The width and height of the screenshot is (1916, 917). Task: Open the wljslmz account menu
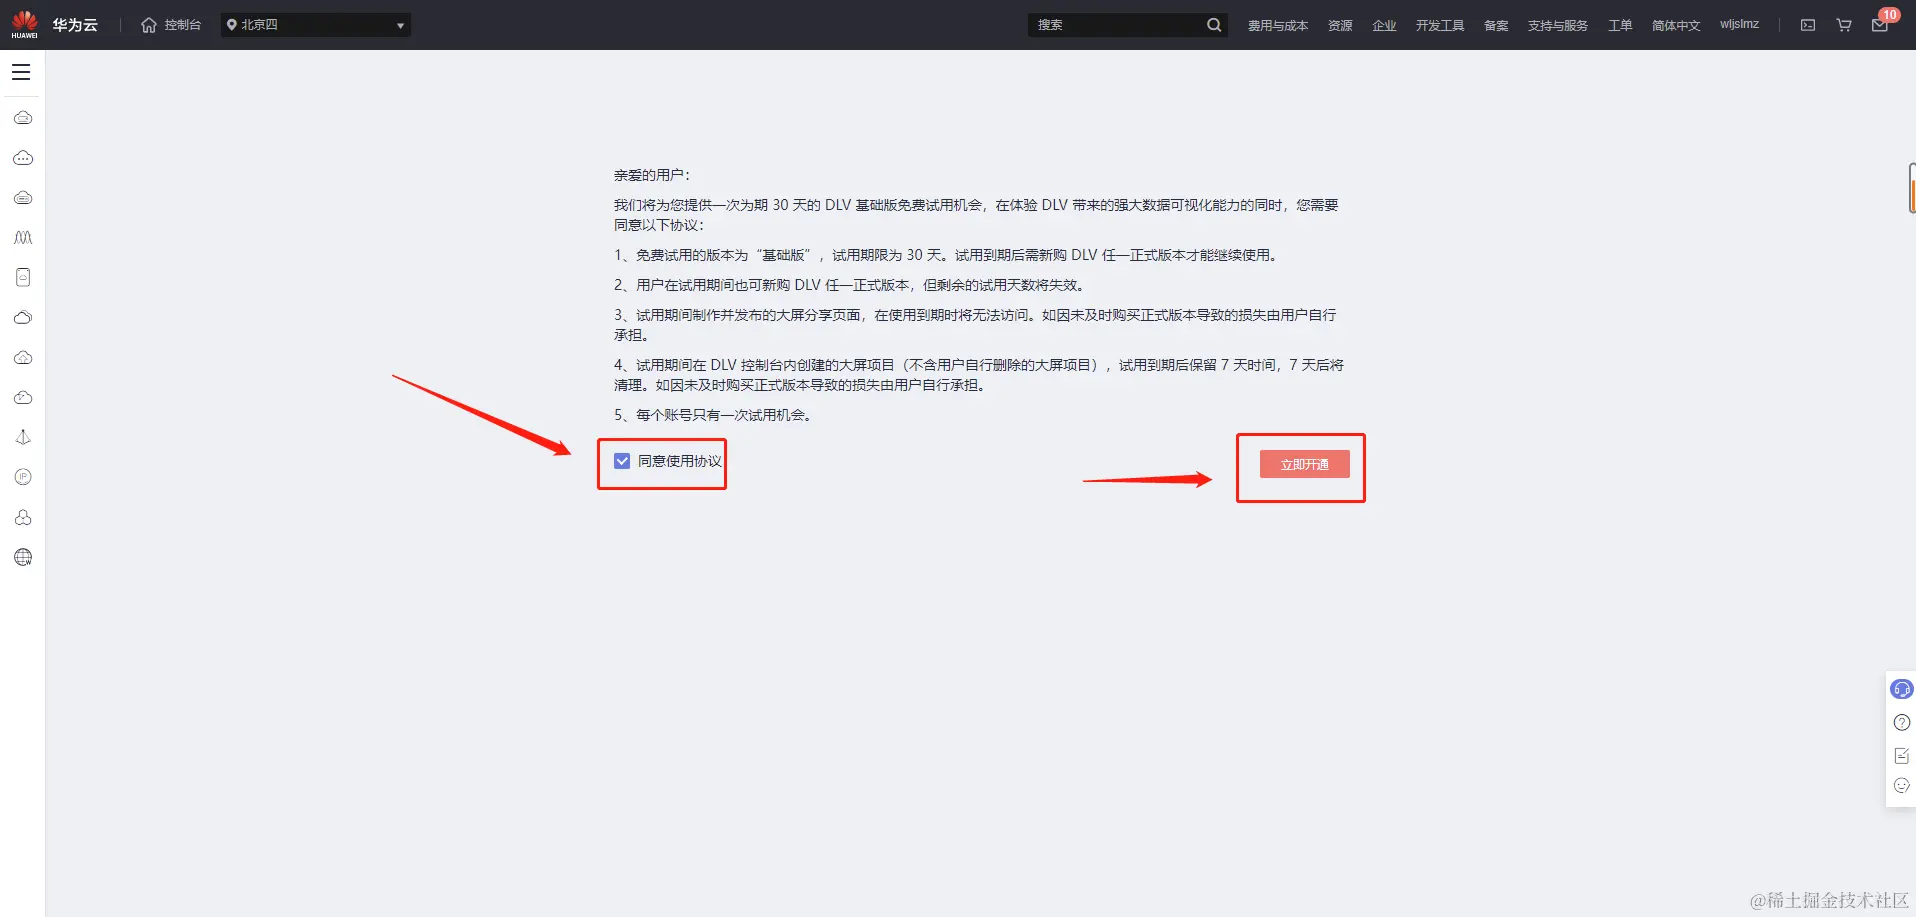(x=1739, y=25)
